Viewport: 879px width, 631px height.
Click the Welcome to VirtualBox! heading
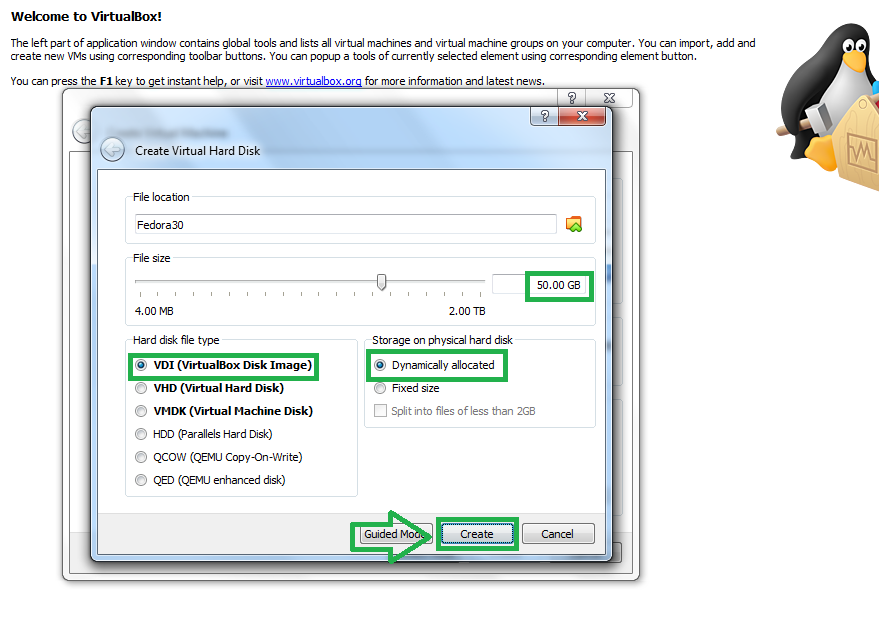86,16
